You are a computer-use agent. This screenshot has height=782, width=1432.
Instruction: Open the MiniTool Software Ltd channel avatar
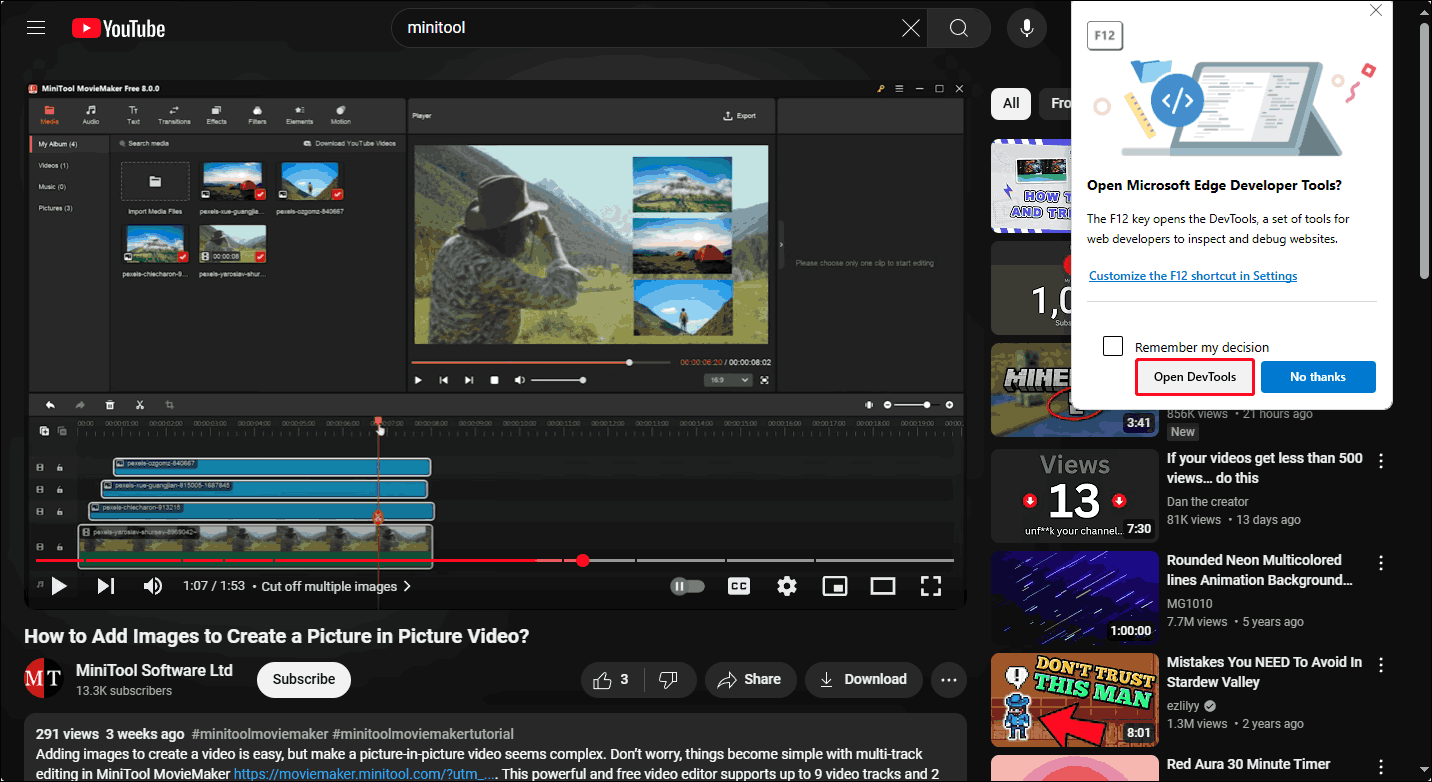pos(44,678)
